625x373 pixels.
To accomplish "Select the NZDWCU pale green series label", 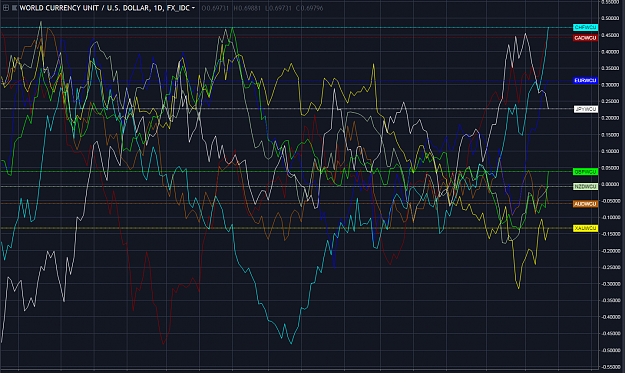I will 585,186.
